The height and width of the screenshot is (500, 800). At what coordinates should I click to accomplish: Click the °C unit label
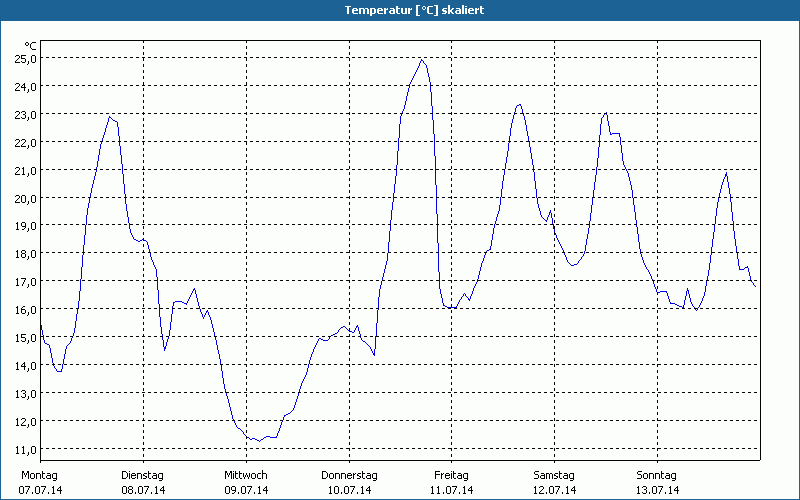31,46
